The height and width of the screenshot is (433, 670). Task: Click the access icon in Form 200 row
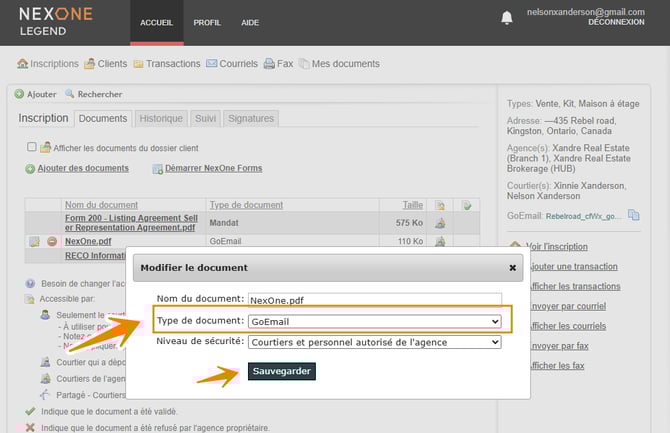[439, 223]
